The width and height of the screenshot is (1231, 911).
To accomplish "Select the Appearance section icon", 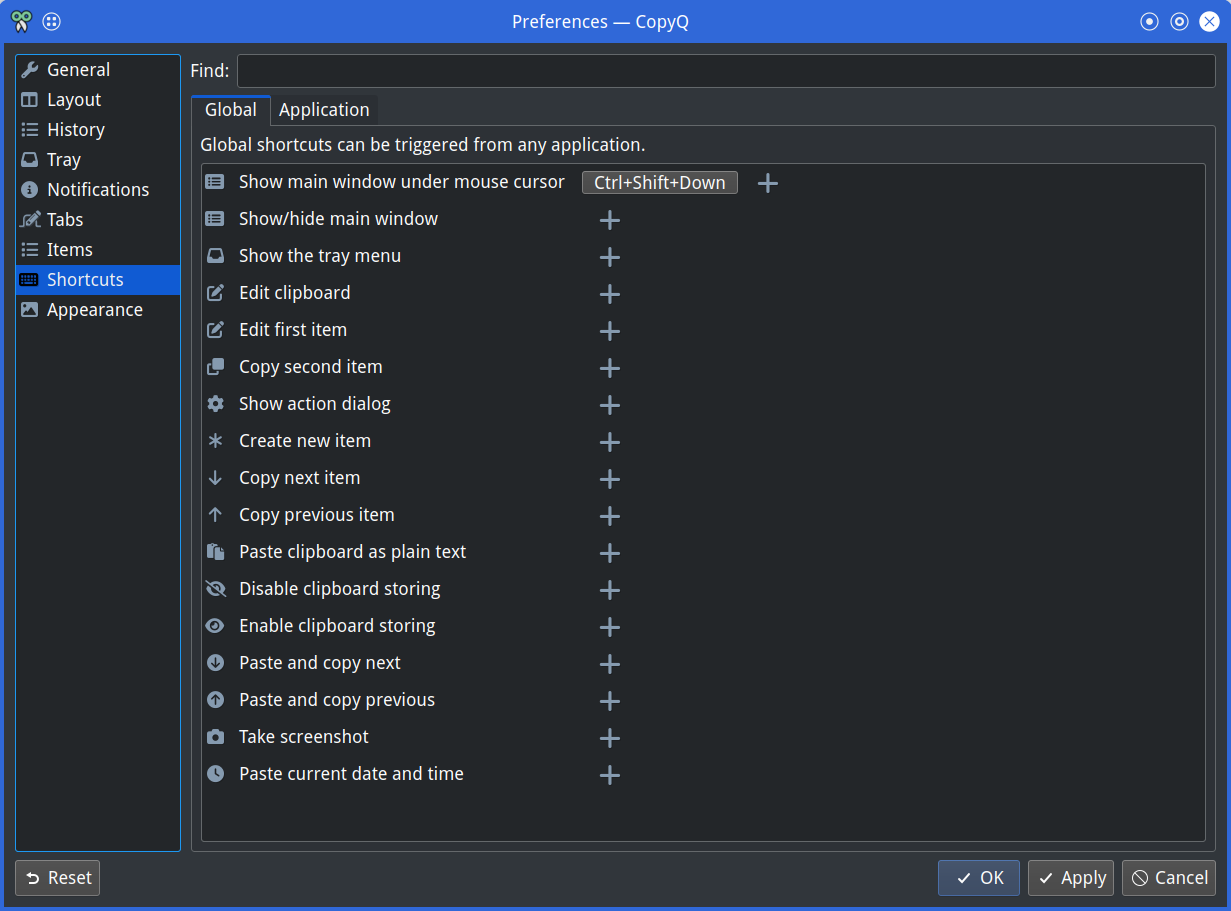I will (28, 310).
